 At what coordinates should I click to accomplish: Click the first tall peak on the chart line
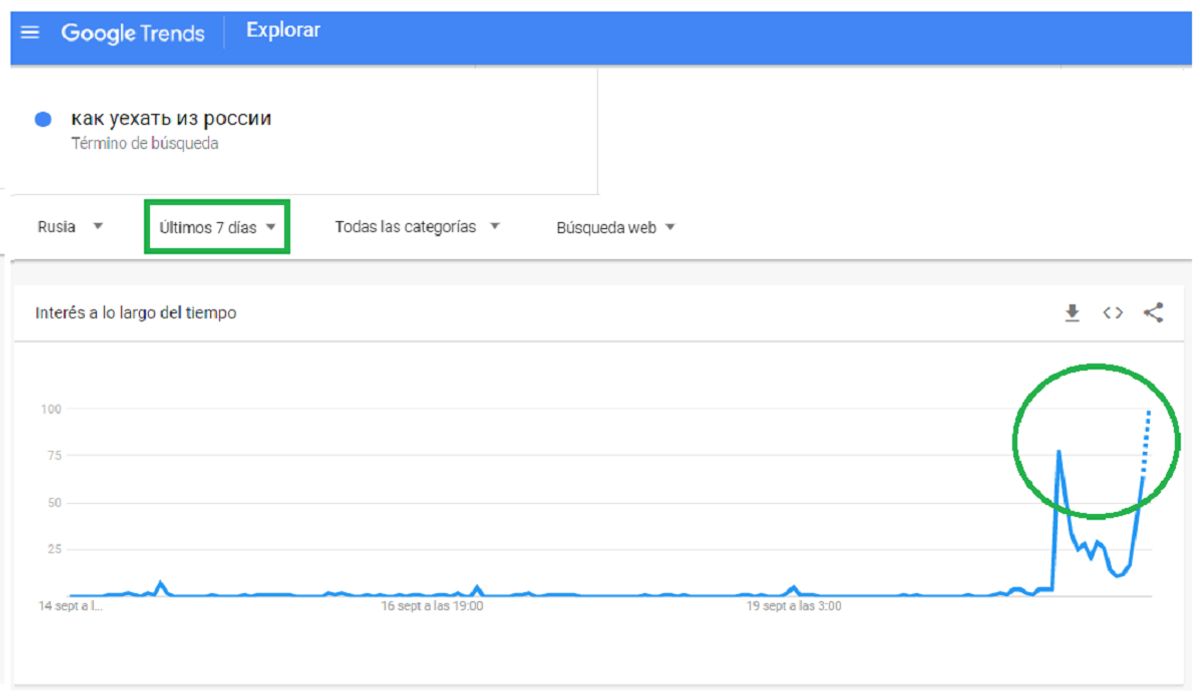point(1058,452)
